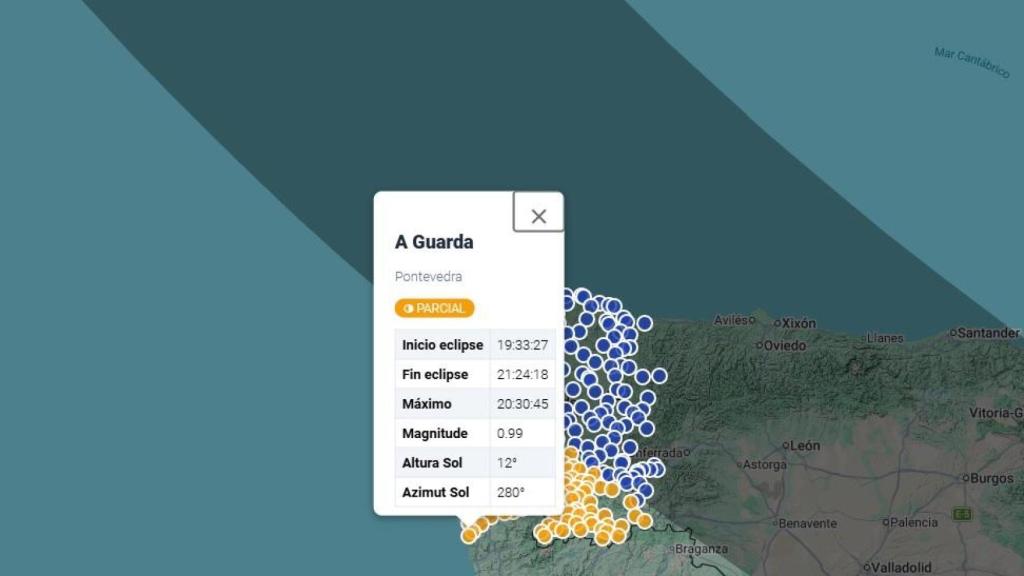Click the Altura Sol row label
The image size is (1024, 576).
pyautogui.click(x=432, y=462)
